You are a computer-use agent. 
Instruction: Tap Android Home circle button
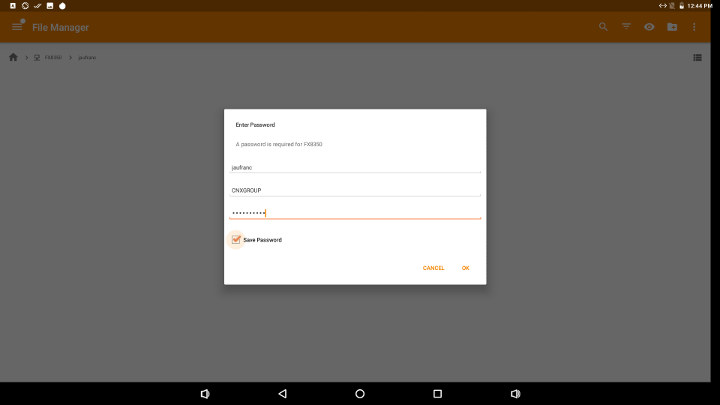coord(360,394)
